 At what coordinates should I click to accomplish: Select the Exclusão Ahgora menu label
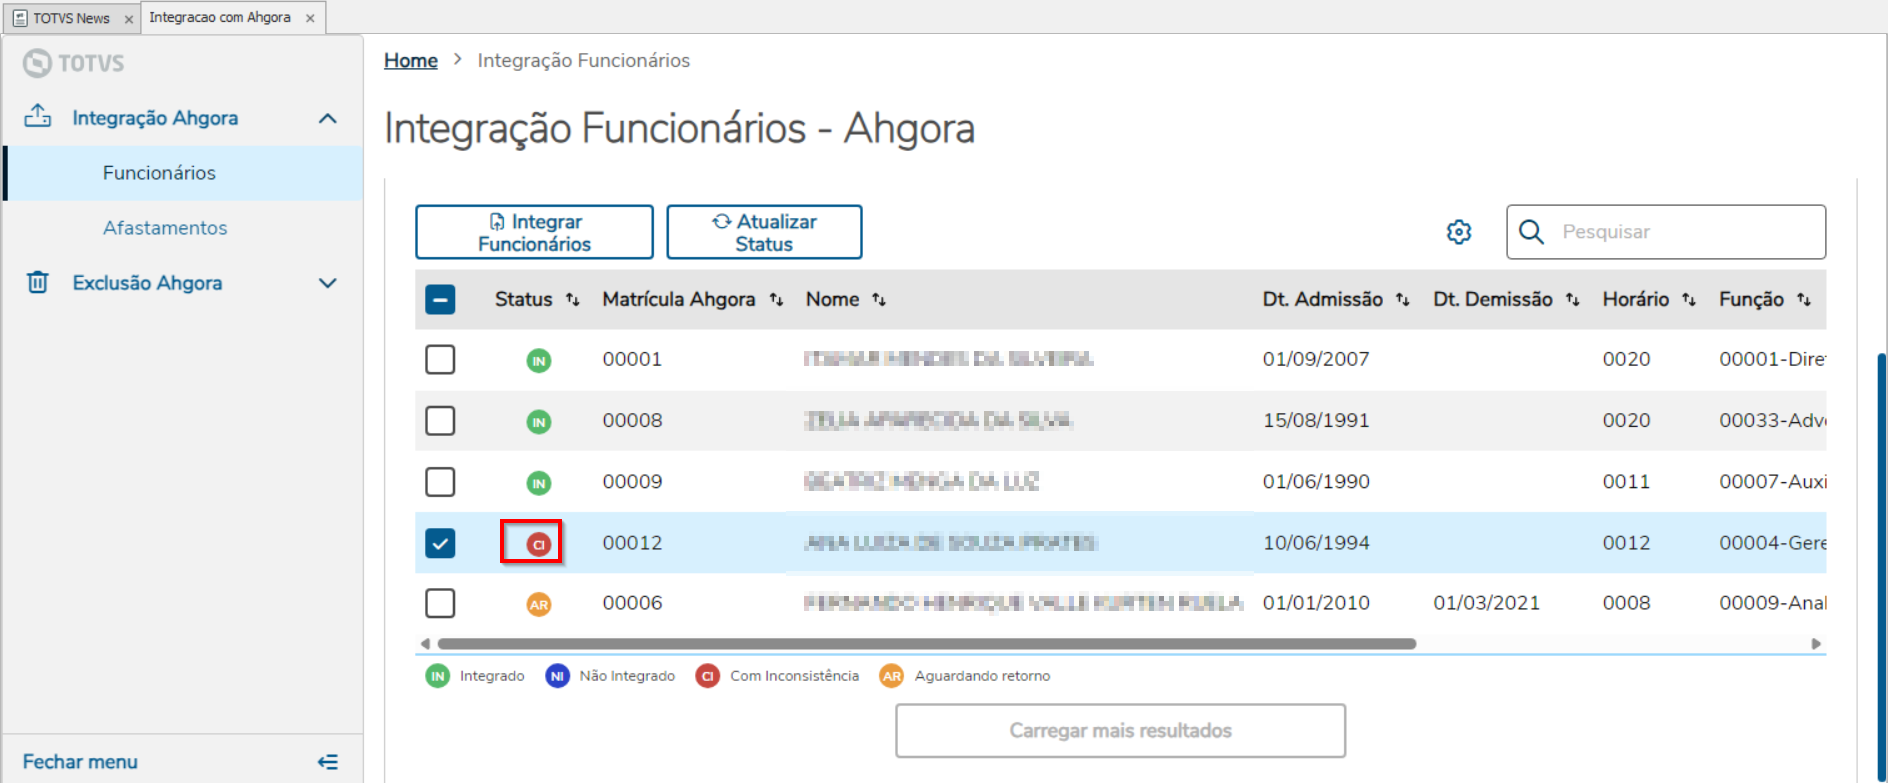click(147, 283)
